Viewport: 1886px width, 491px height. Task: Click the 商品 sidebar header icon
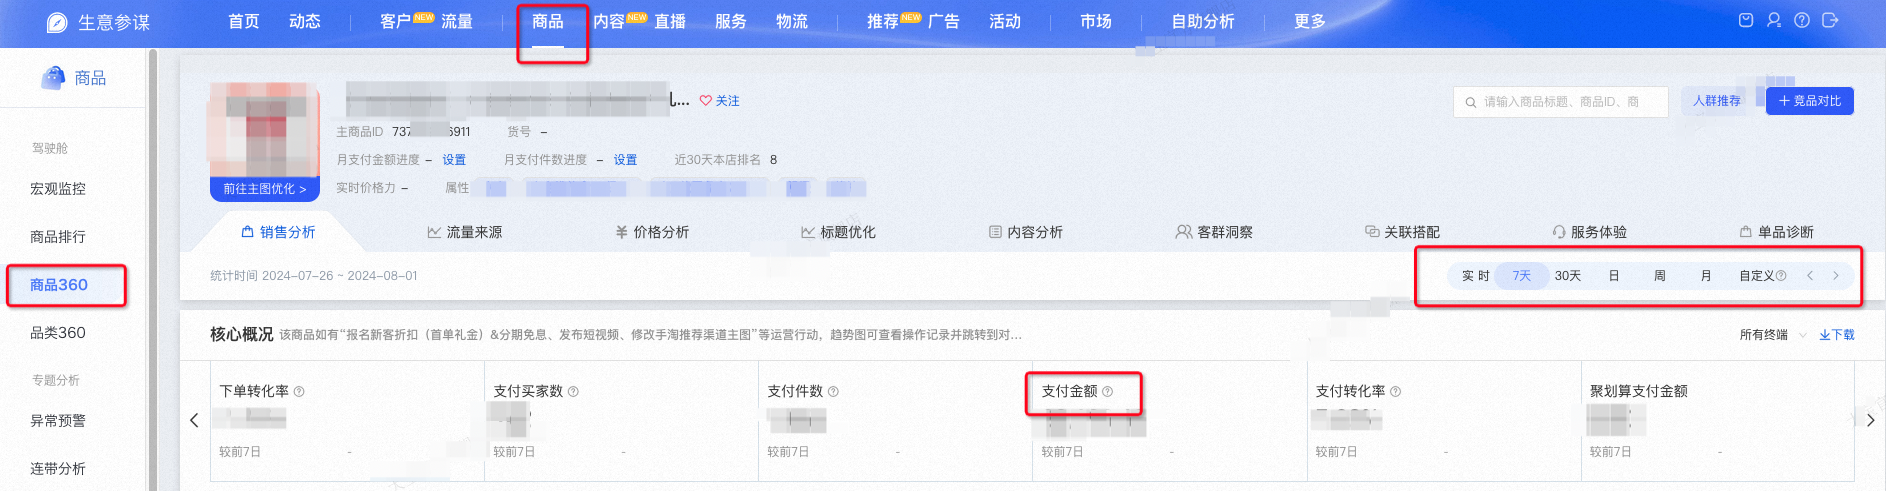[x=53, y=77]
